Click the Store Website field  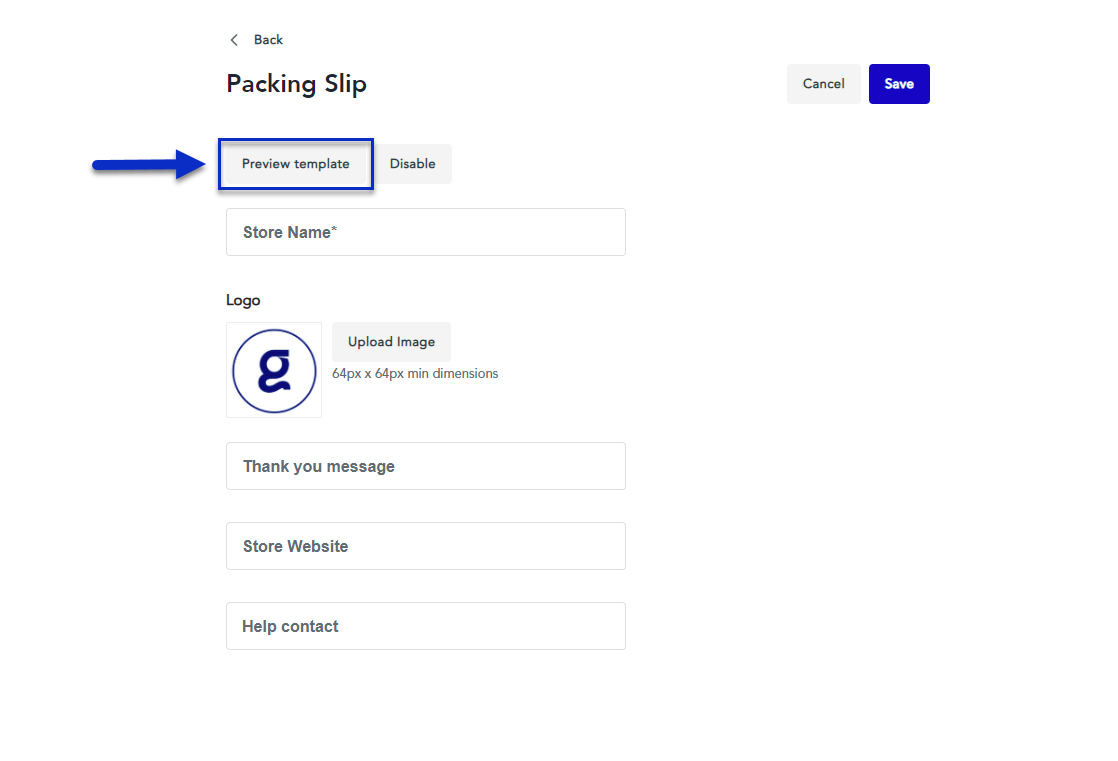426,546
